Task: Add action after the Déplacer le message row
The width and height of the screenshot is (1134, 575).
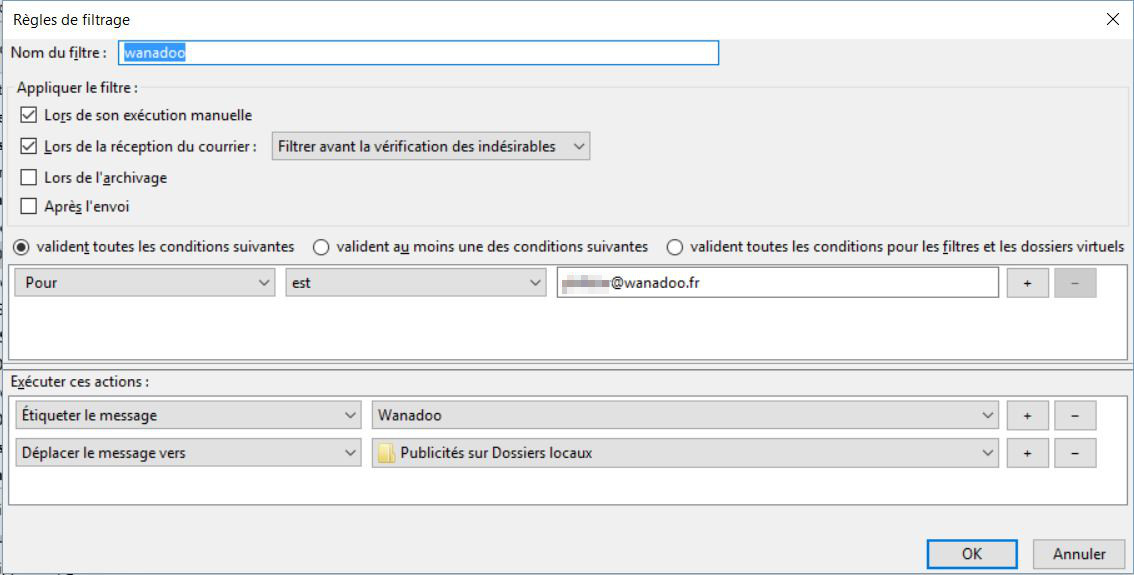Action: pos(1027,453)
